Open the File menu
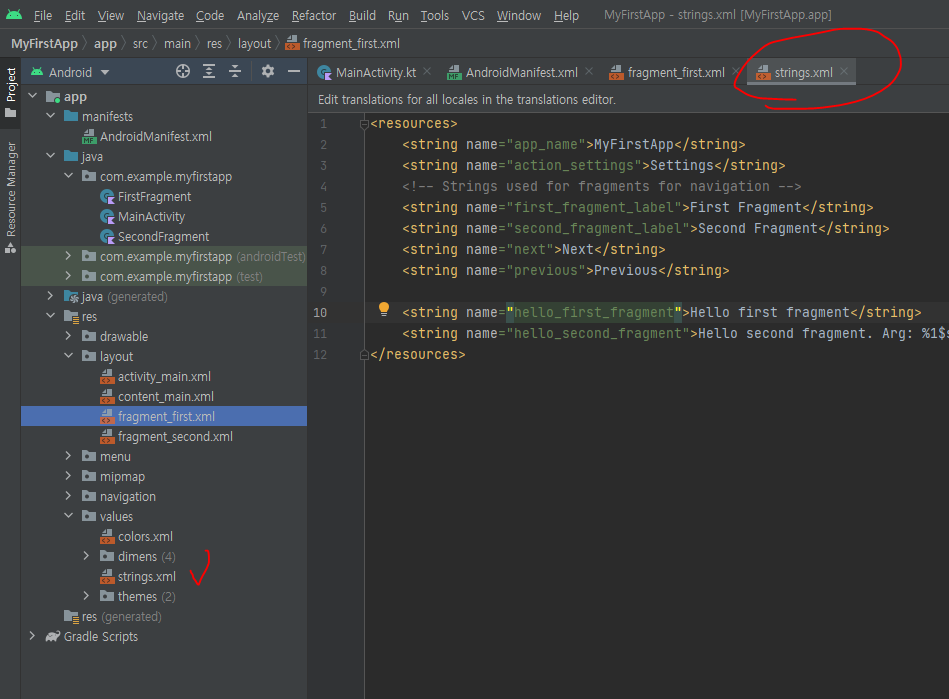 click(x=42, y=15)
